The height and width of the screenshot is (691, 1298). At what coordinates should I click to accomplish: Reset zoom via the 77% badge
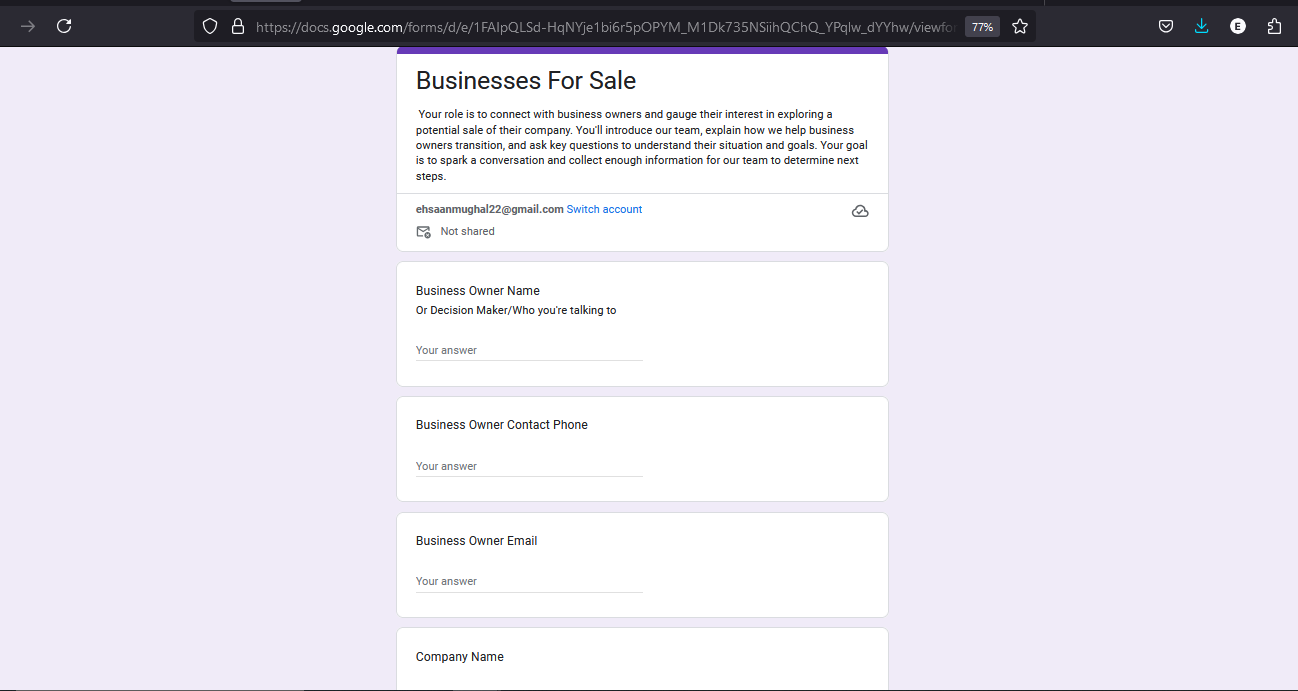[x=982, y=27]
